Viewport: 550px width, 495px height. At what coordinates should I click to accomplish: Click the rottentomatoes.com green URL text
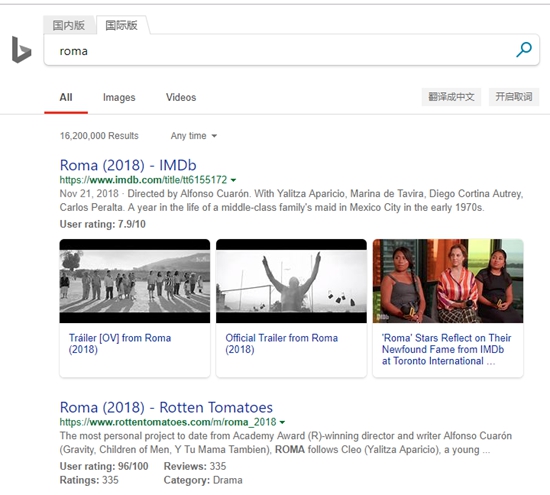tap(168, 422)
